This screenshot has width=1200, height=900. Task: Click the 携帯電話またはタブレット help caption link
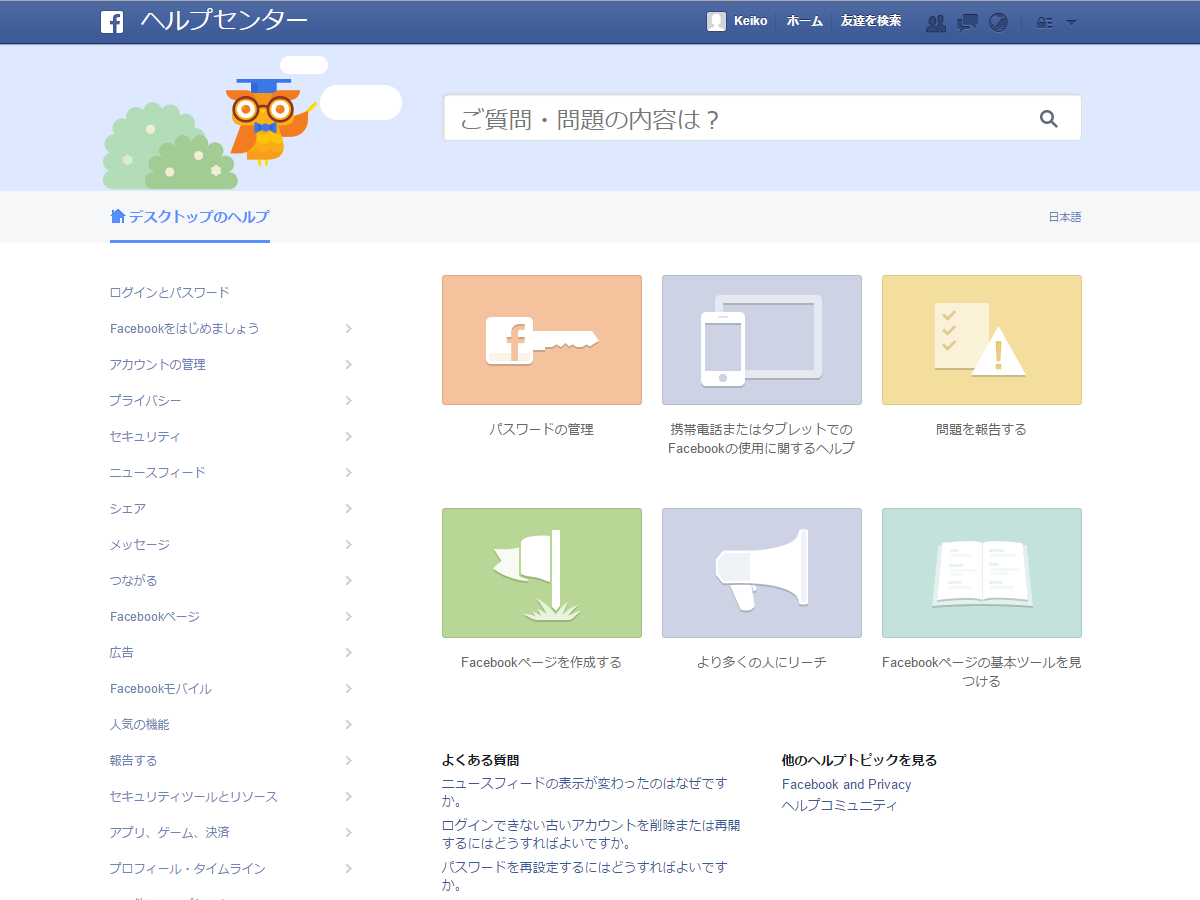762,439
